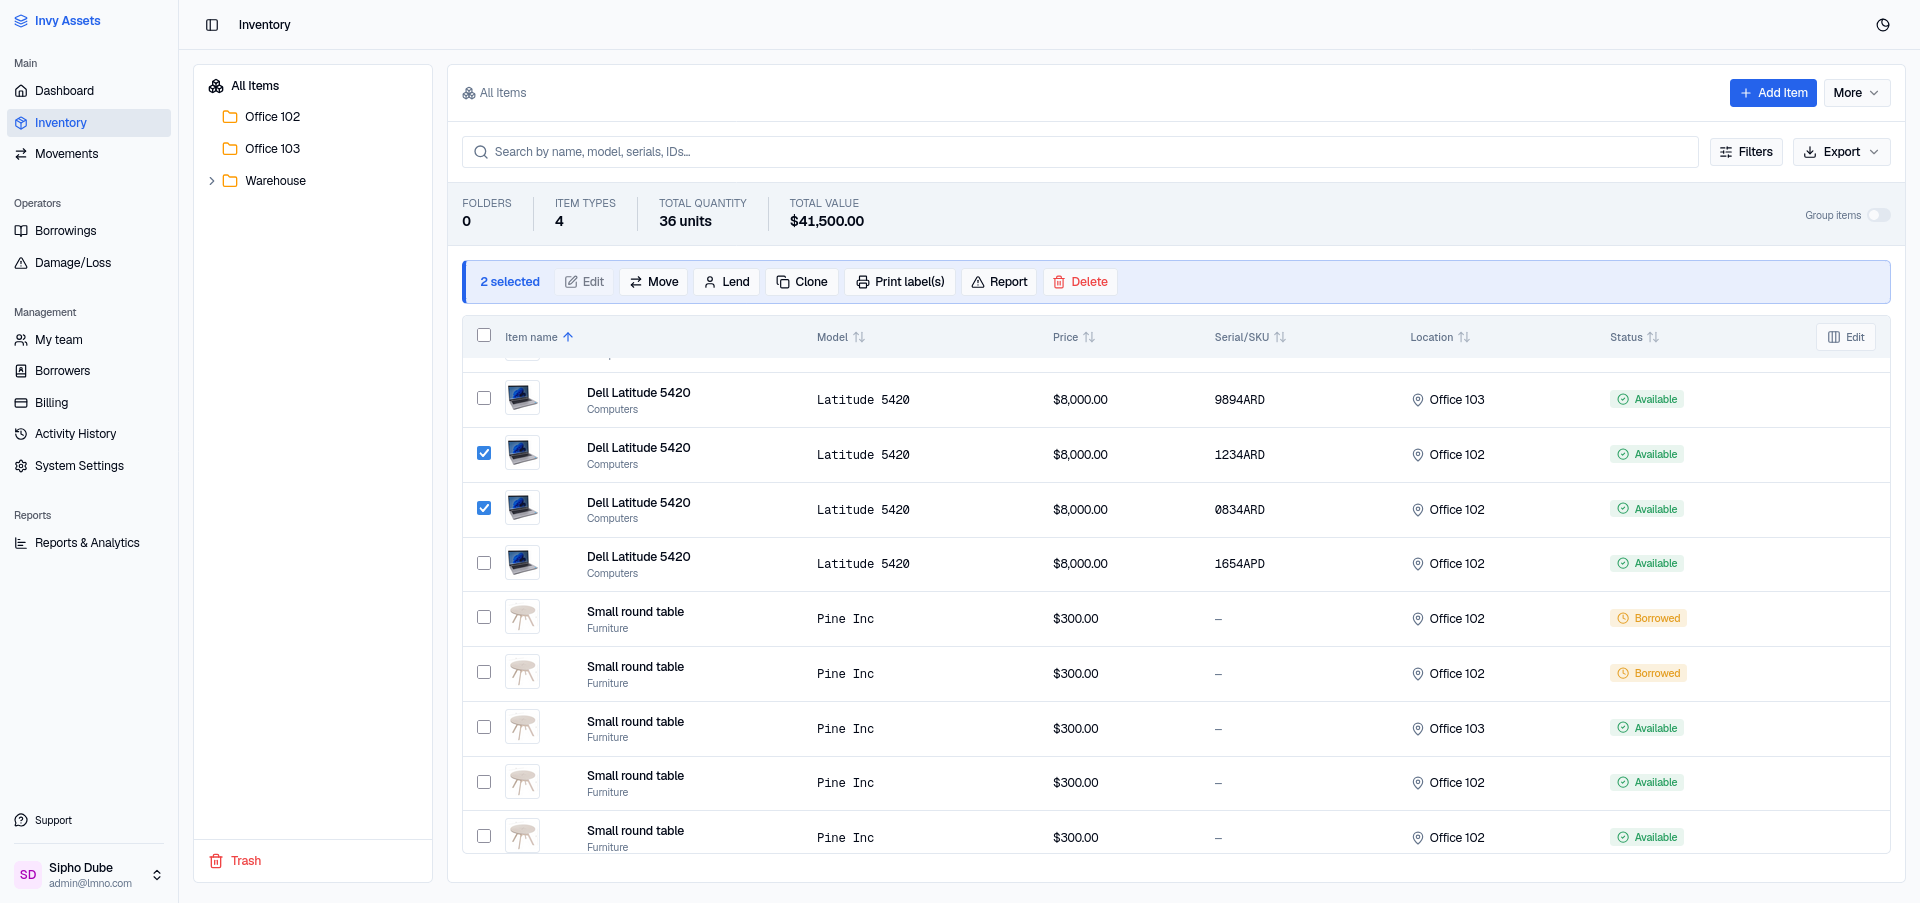Click the Support help icon
Viewport: 1920px width, 903px height.
(21, 820)
